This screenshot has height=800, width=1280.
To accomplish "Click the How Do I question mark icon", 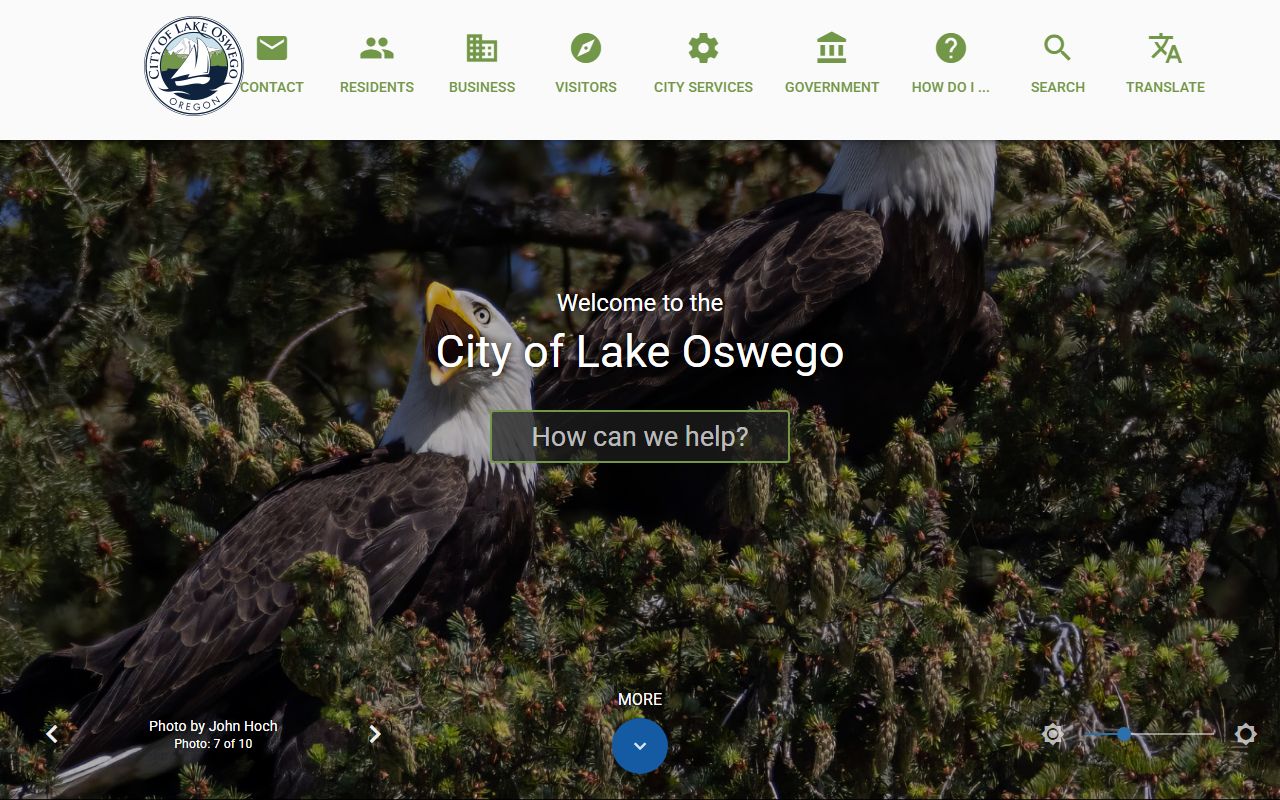I will tap(951, 48).
